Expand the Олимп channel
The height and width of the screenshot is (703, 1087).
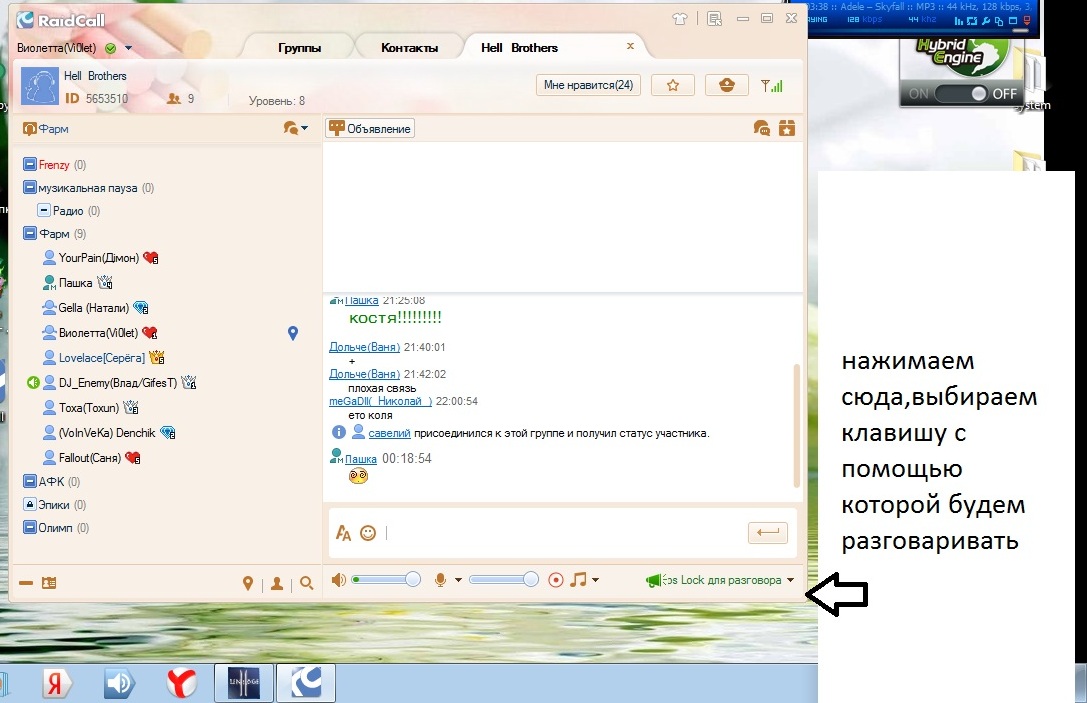coord(29,528)
